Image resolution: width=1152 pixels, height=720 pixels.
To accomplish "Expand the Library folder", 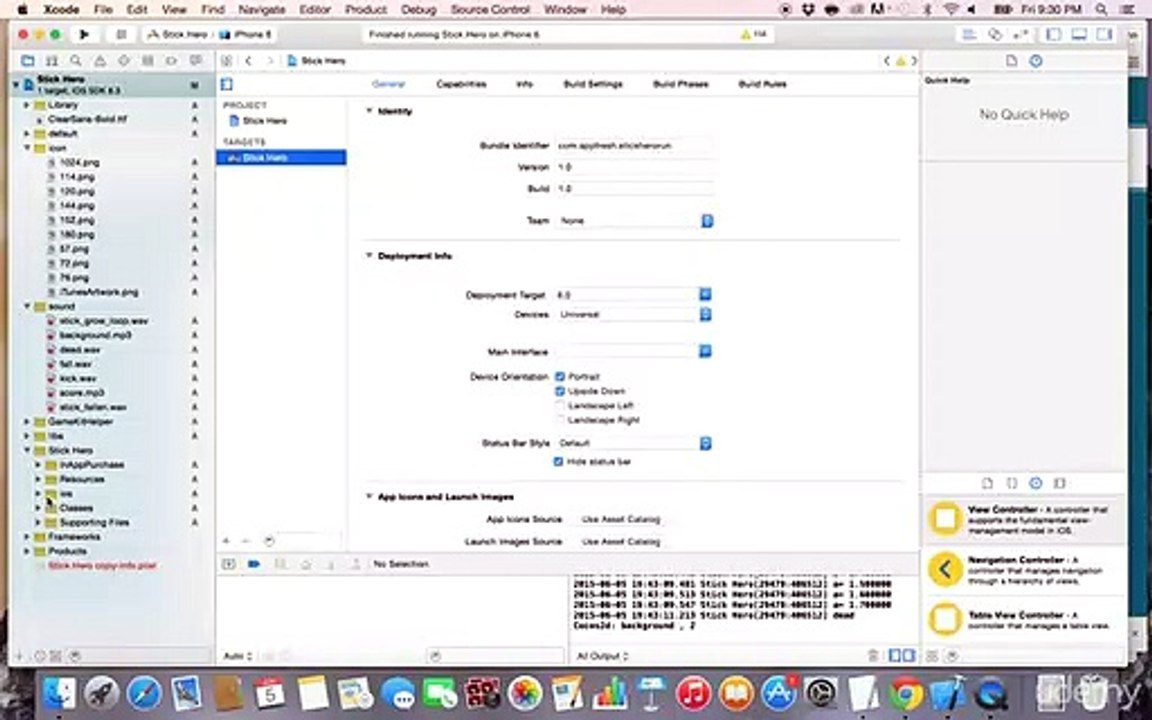I will pyautogui.click(x=26, y=105).
